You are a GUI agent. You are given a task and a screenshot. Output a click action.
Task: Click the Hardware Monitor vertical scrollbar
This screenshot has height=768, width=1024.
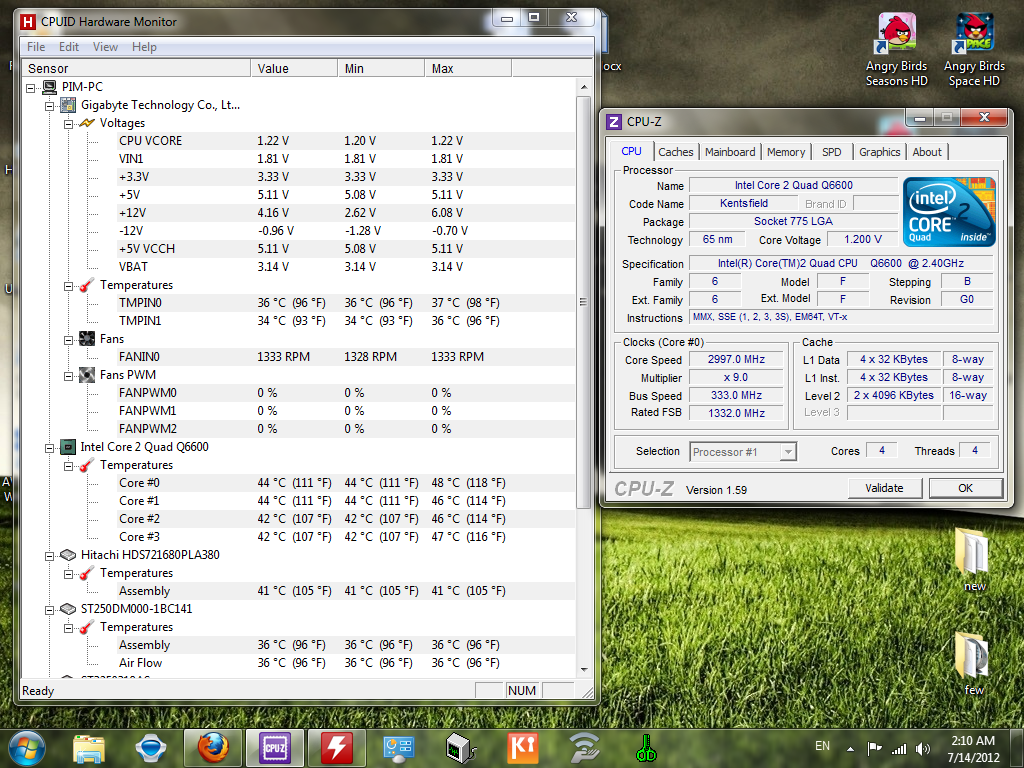tap(584, 300)
